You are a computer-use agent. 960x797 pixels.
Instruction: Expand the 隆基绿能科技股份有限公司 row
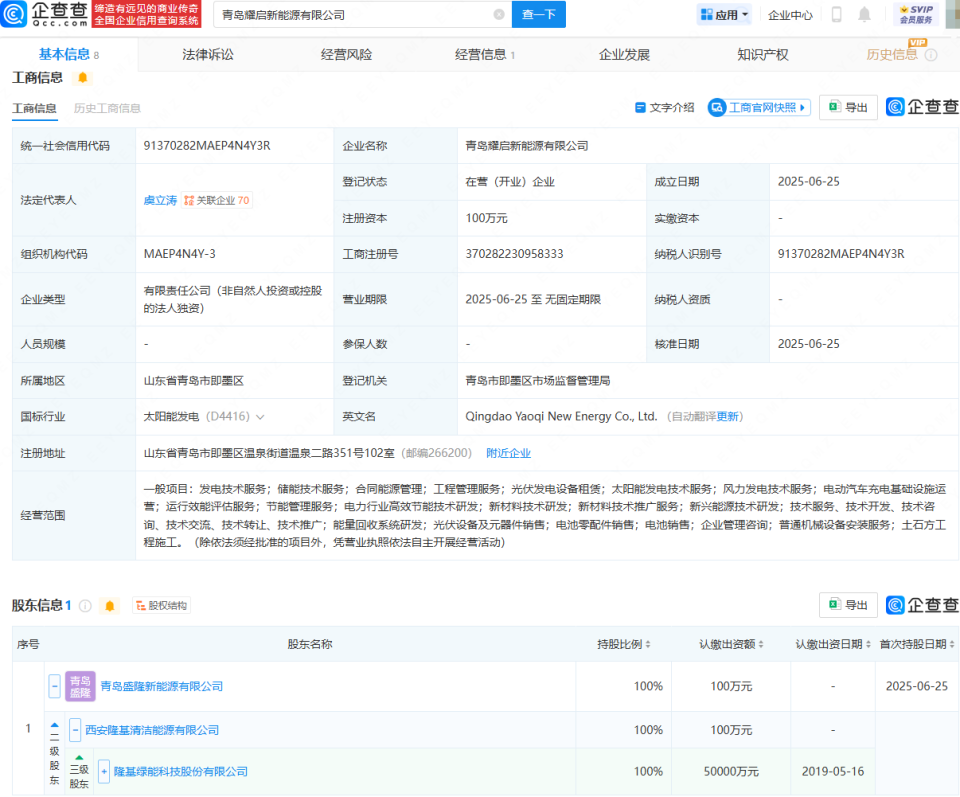pyautogui.click(x=104, y=771)
